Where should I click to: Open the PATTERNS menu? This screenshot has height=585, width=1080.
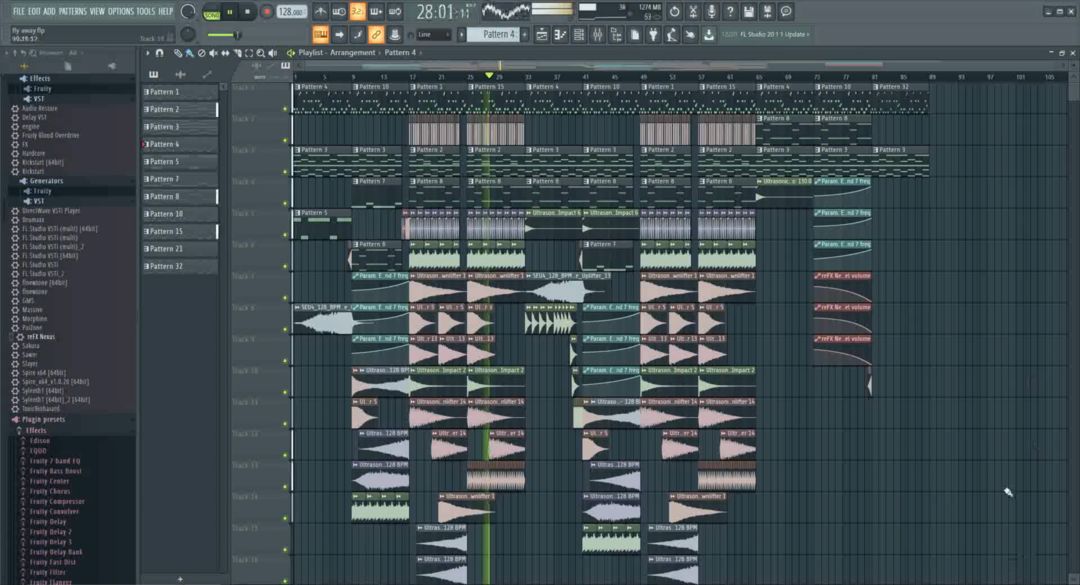72,11
